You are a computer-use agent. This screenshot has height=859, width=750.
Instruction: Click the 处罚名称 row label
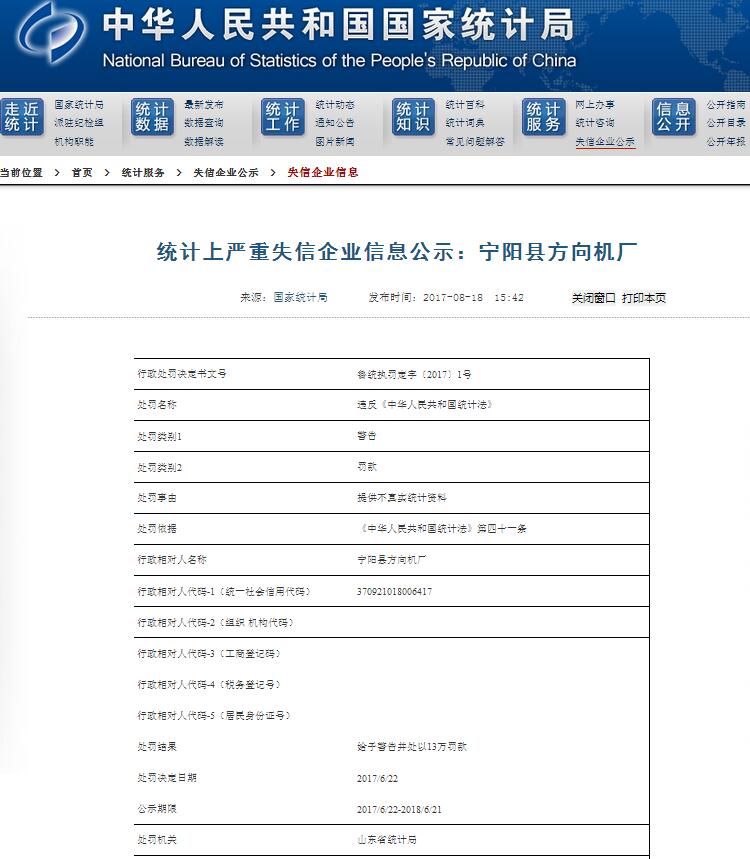click(x=157, y=405)
